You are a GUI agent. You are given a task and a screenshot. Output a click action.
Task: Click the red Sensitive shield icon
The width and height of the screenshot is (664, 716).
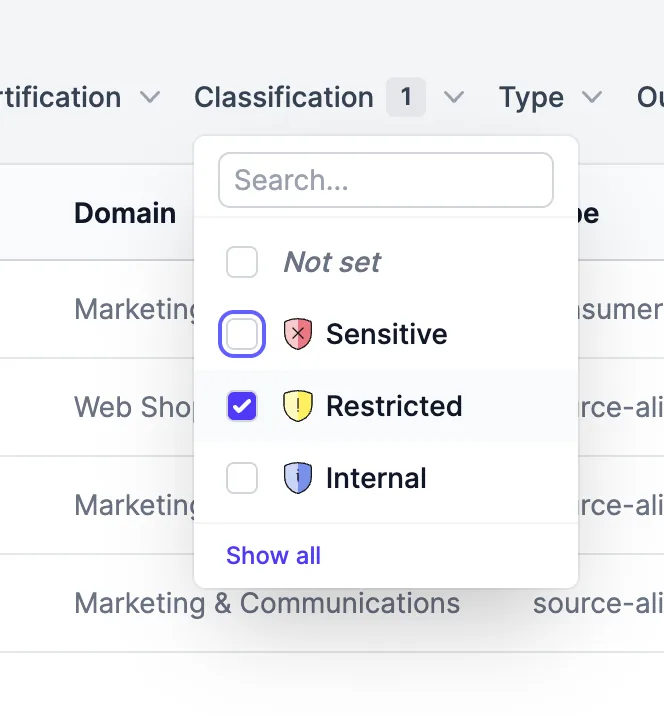298,334
